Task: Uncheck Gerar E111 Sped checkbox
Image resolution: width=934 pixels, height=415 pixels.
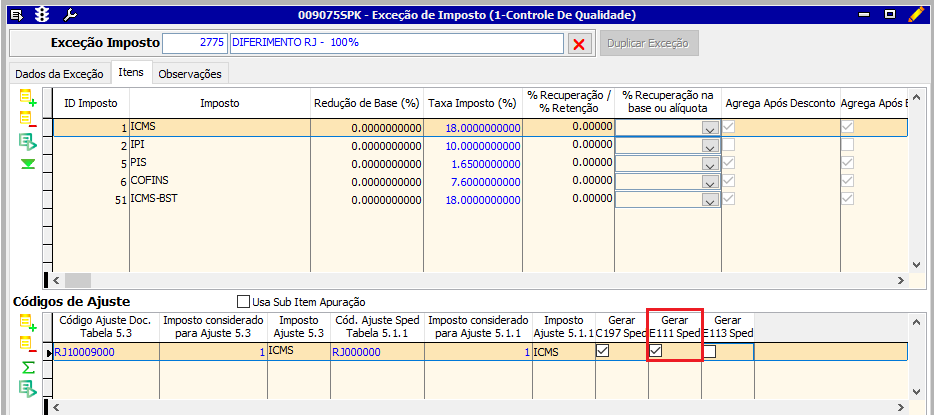Action: coord(655,352)
